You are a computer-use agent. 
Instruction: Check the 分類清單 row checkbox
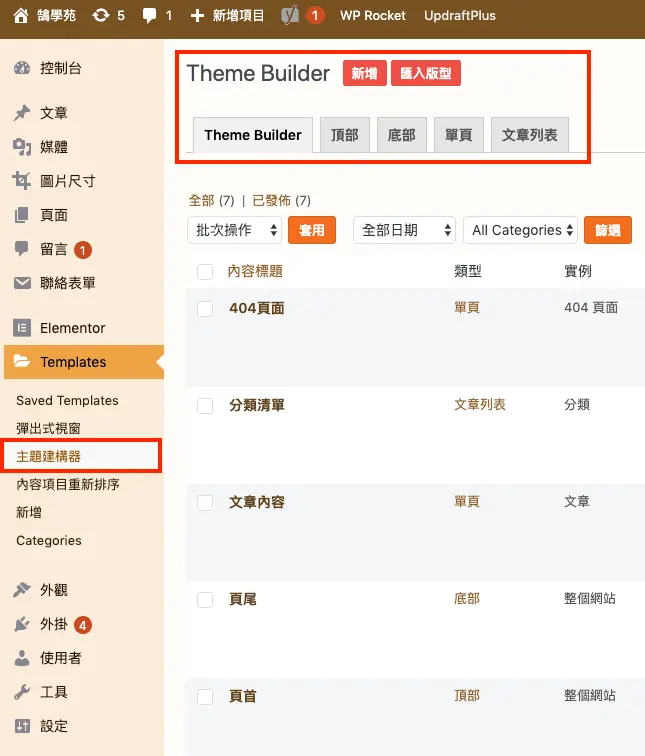coord(205,405)
